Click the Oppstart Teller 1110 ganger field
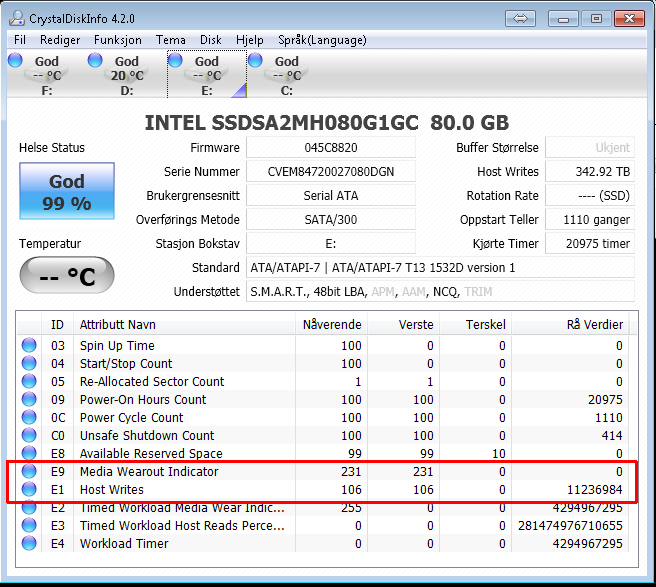This screenshot has width=656, height=587. (x=590, y=220)
